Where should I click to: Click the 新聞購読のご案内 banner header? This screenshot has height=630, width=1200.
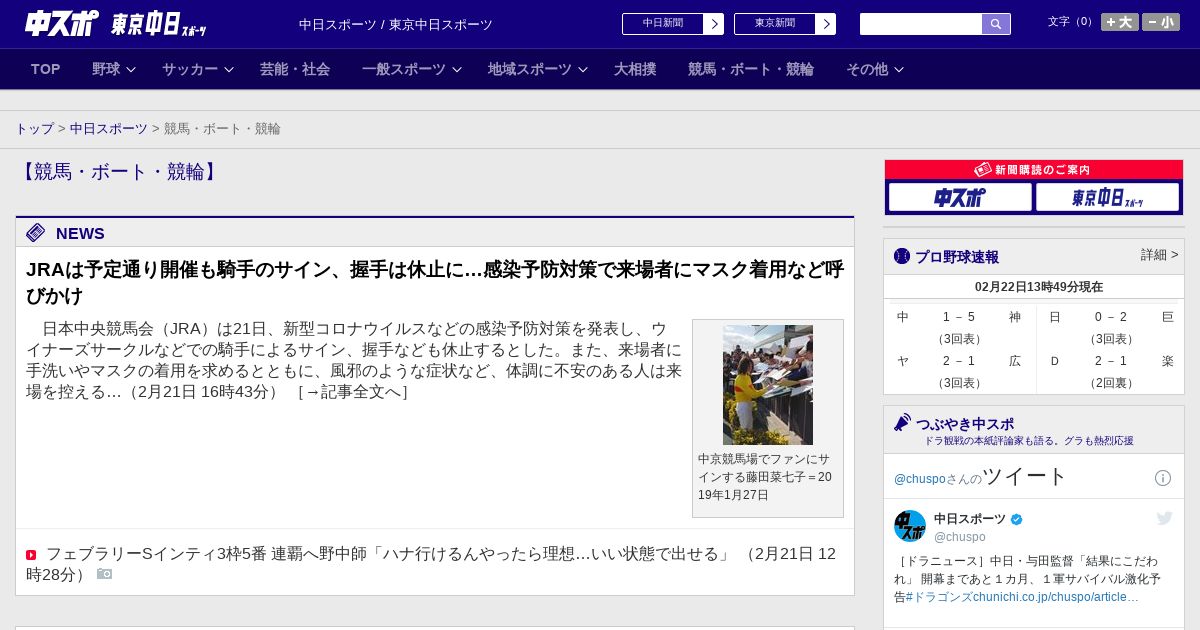pos(1034,170)
